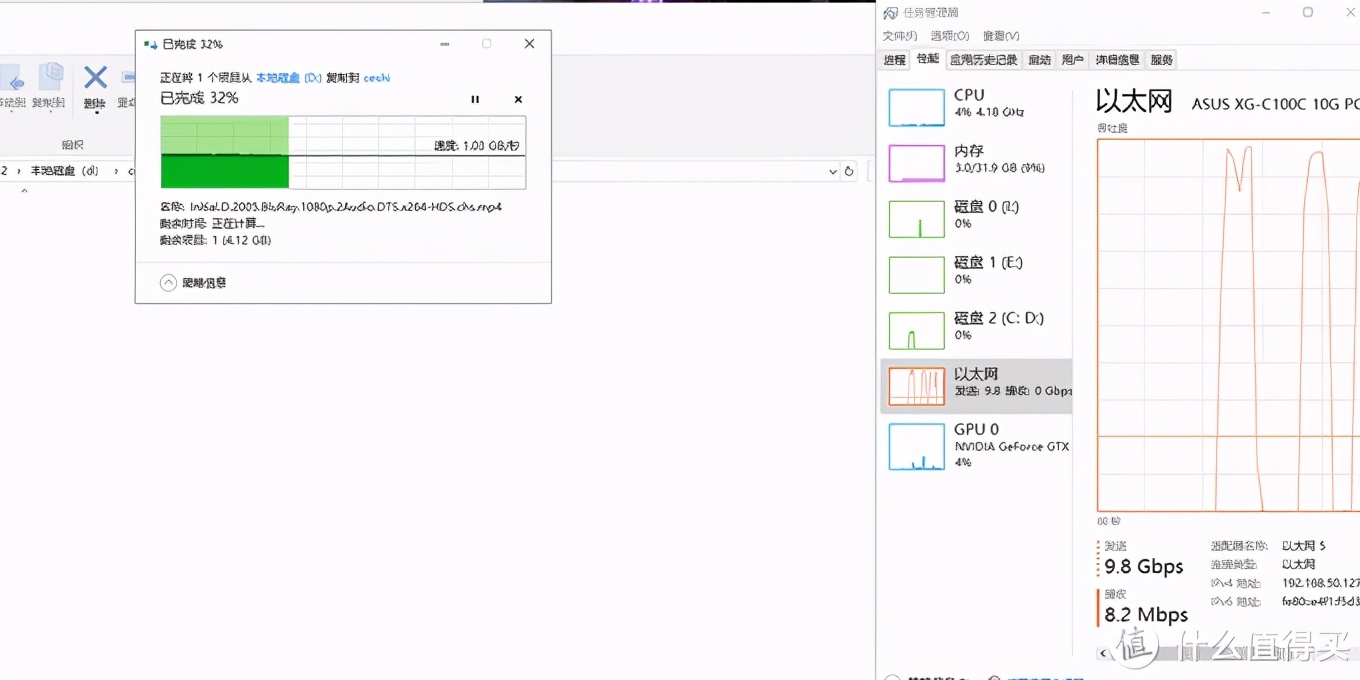This screenshot has height=680, width=1360.
Task: Maximize the Task Manager window
Action: [x=1308, y=12]
